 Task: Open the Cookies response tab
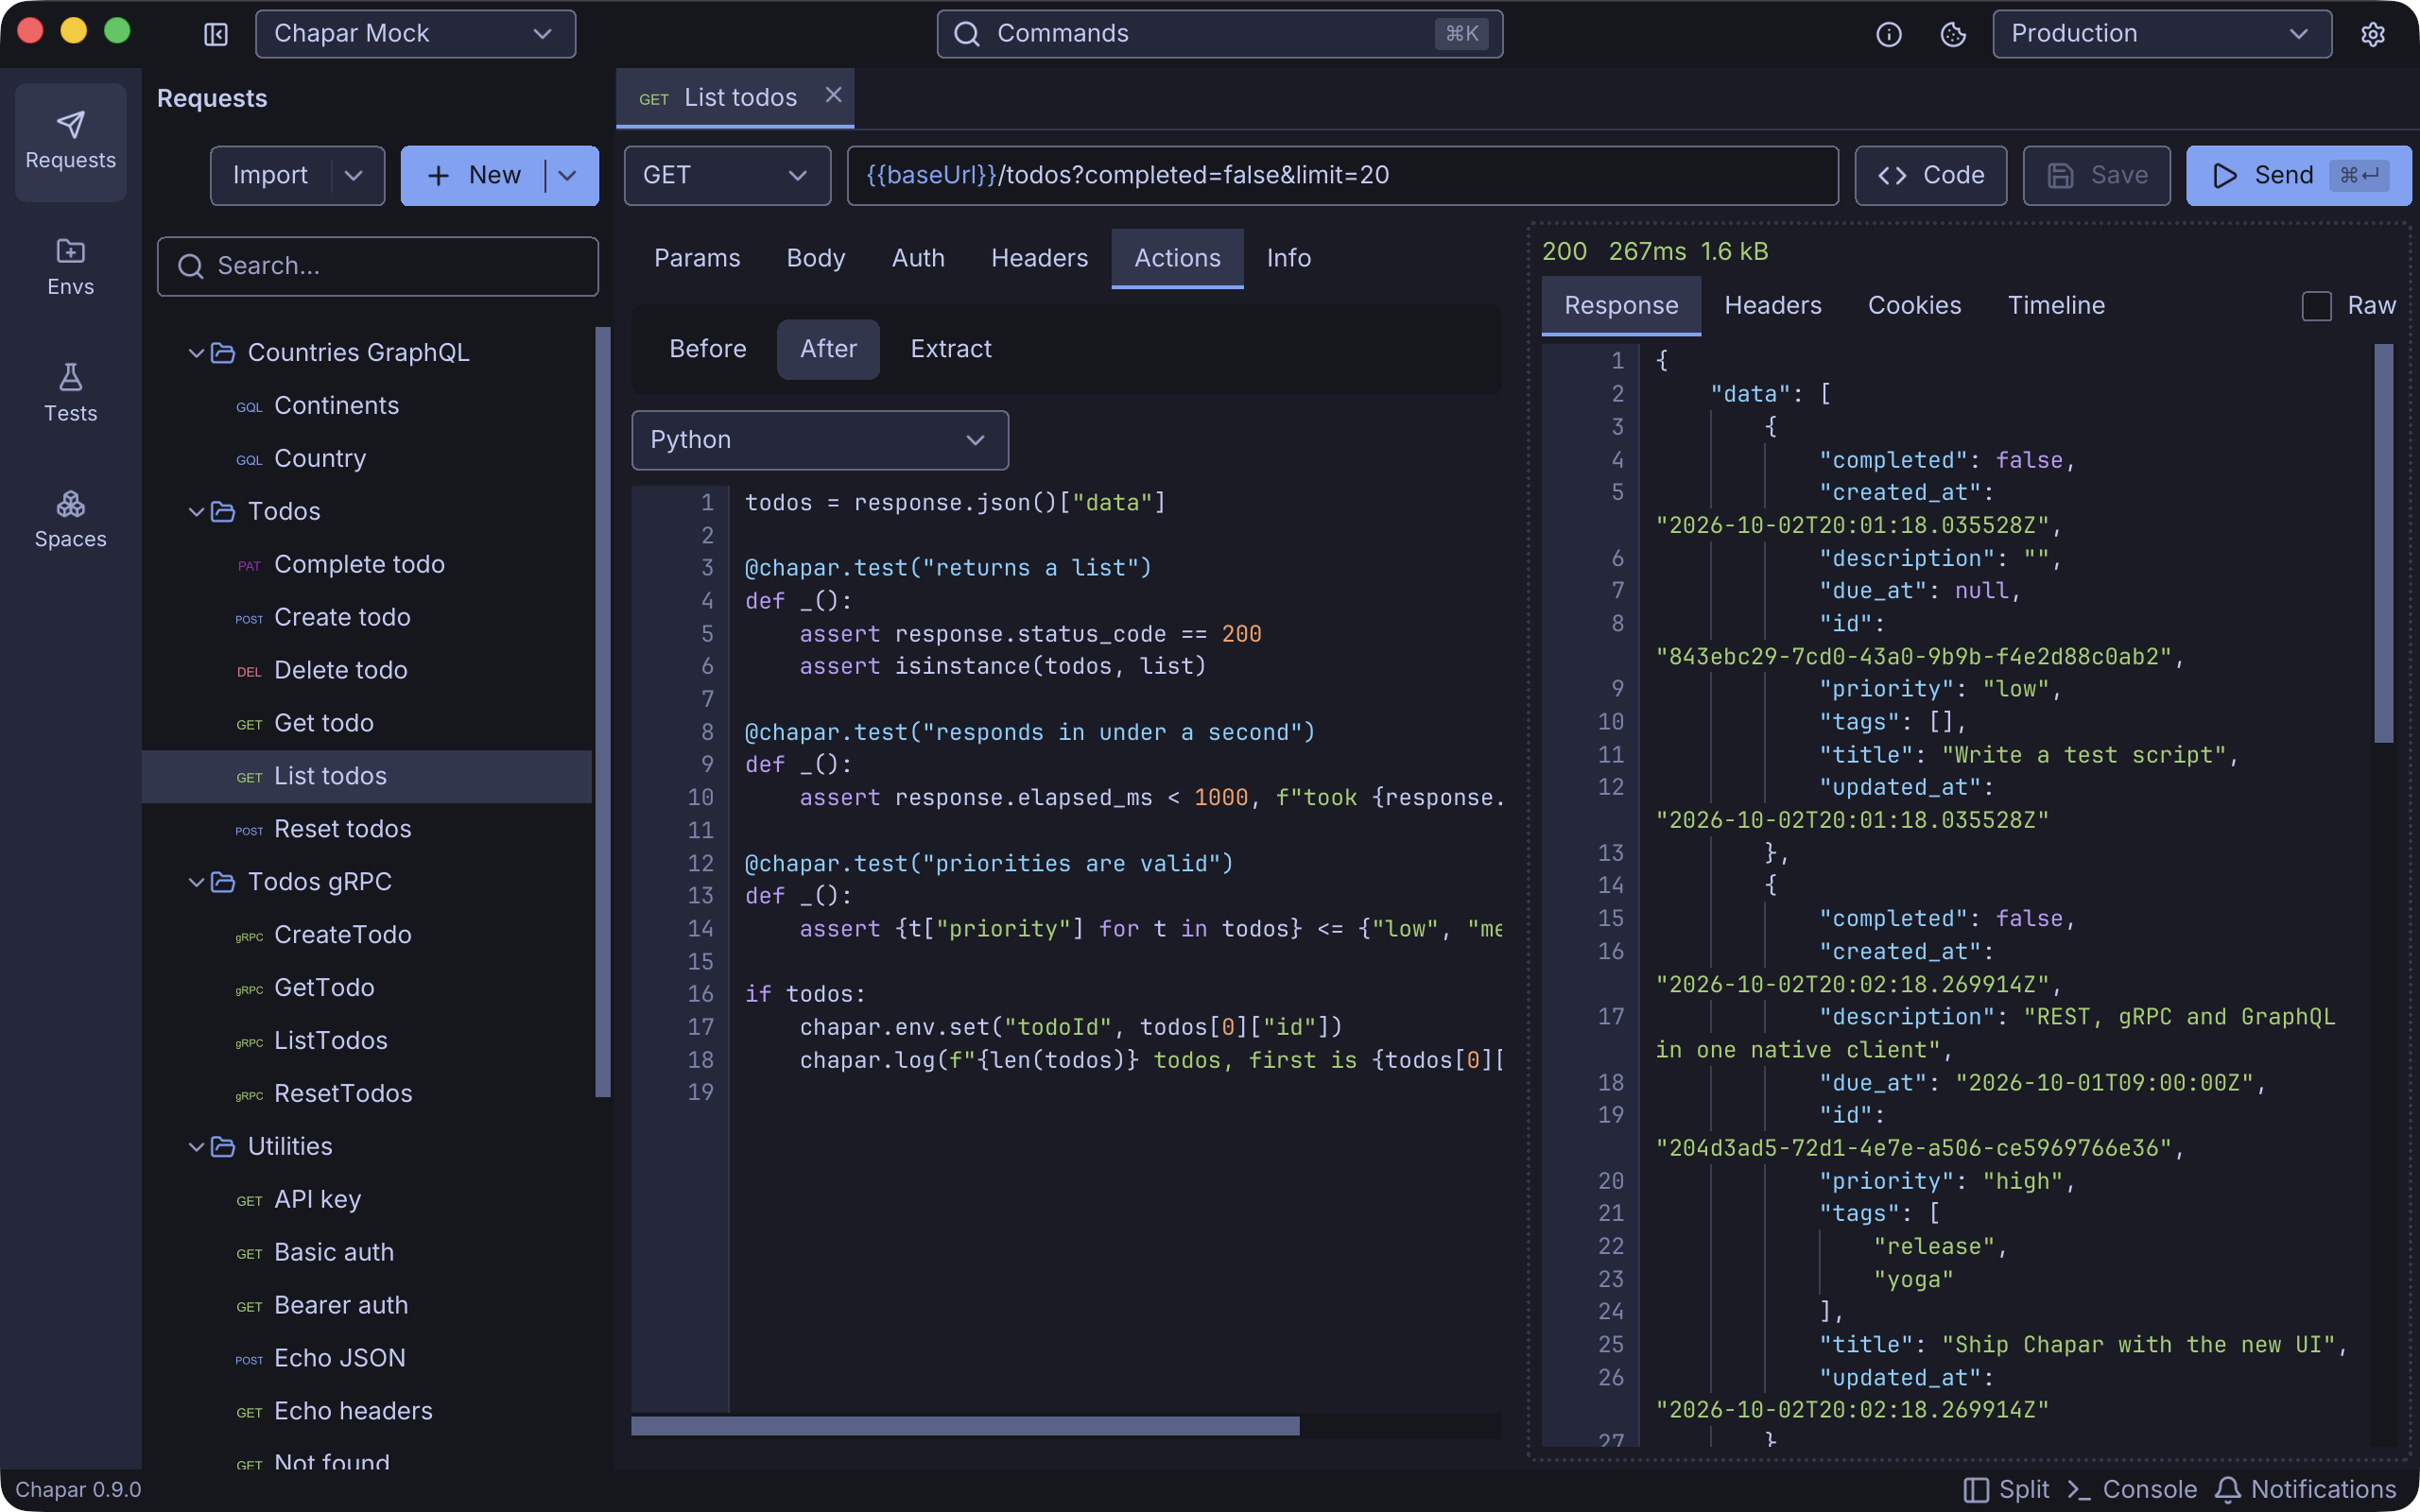click(x=1914, y=305)
